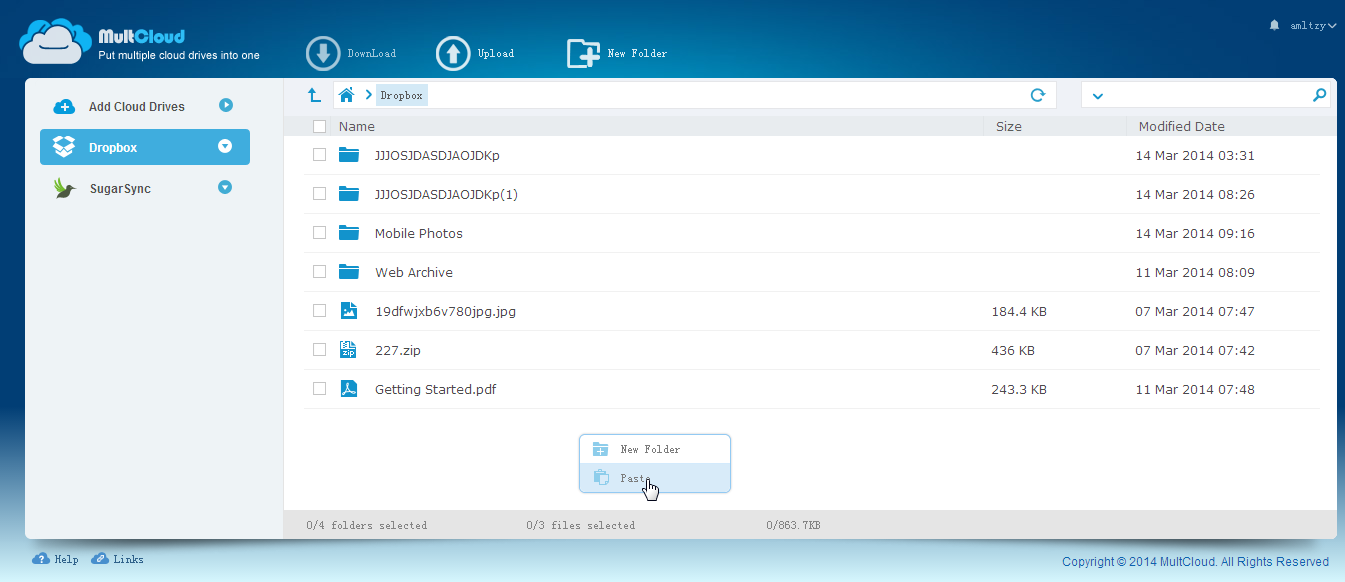The image size is (1345, 582).
Task: Go up one level with arrow icon
Action: 314,95
